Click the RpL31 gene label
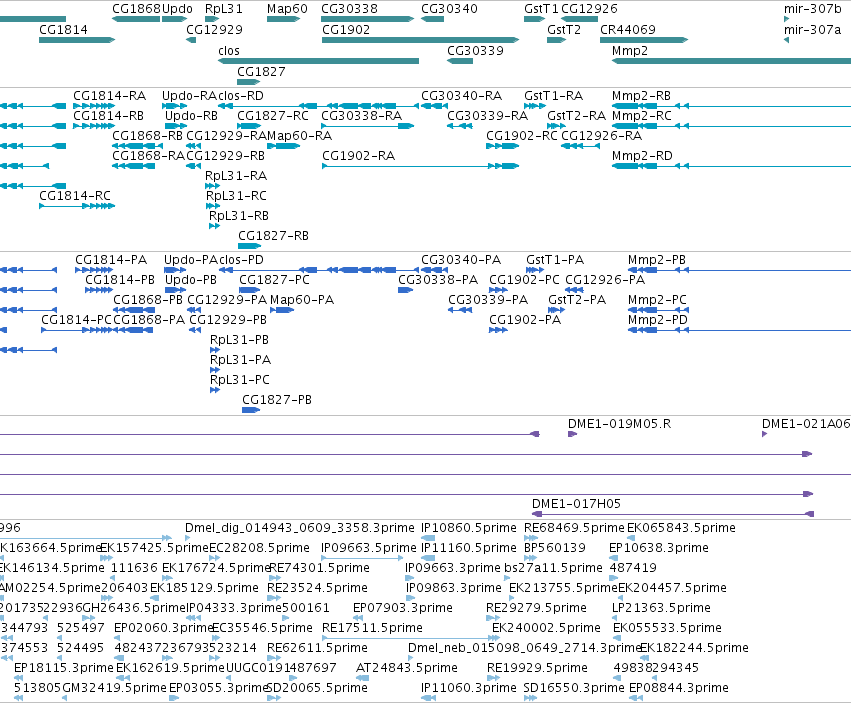Viewport: 851px width, 703px height. tap(224, 9)
